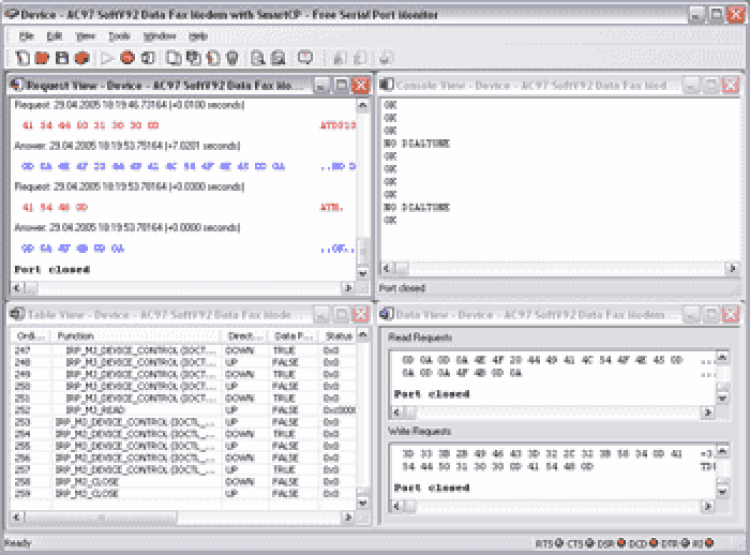
Task: Click the CTS indicator in the status bar
Action: (580, 543)
